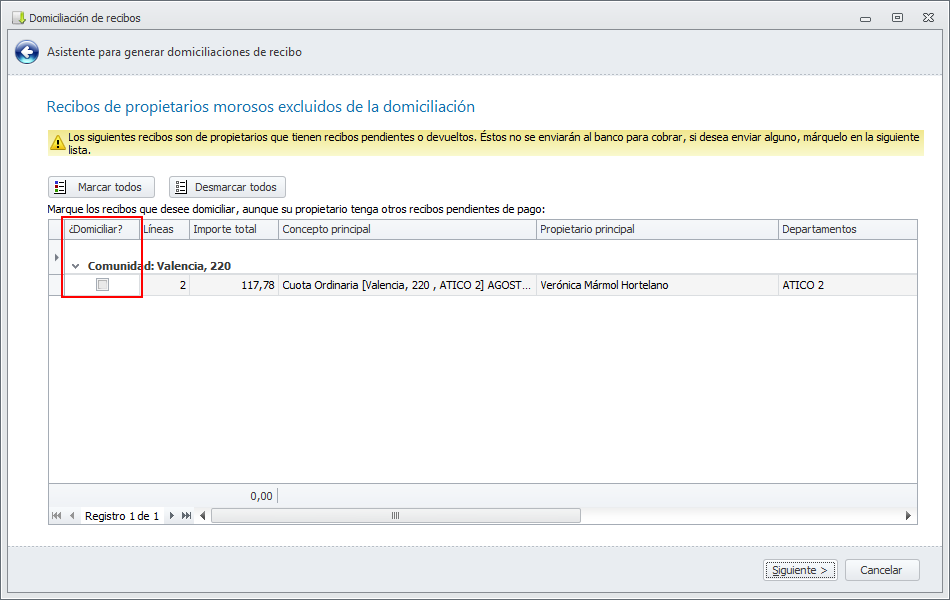Go back using the blue arrow icon
Image resolution: width=950 pixels, height=600 pixels.
click(27, 52)
